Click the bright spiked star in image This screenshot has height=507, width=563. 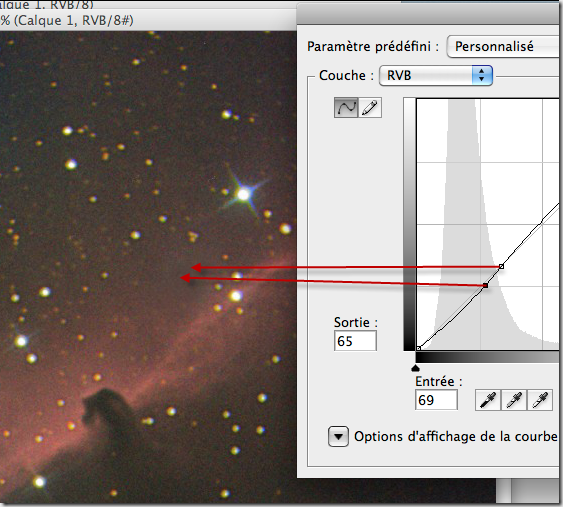click(x=244, y=194)
